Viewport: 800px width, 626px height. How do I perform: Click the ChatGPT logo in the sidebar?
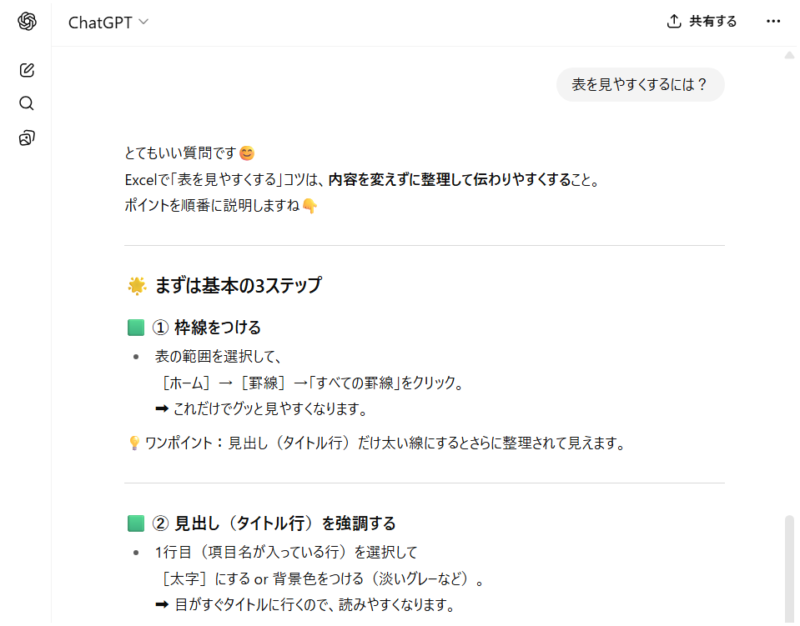27,22
